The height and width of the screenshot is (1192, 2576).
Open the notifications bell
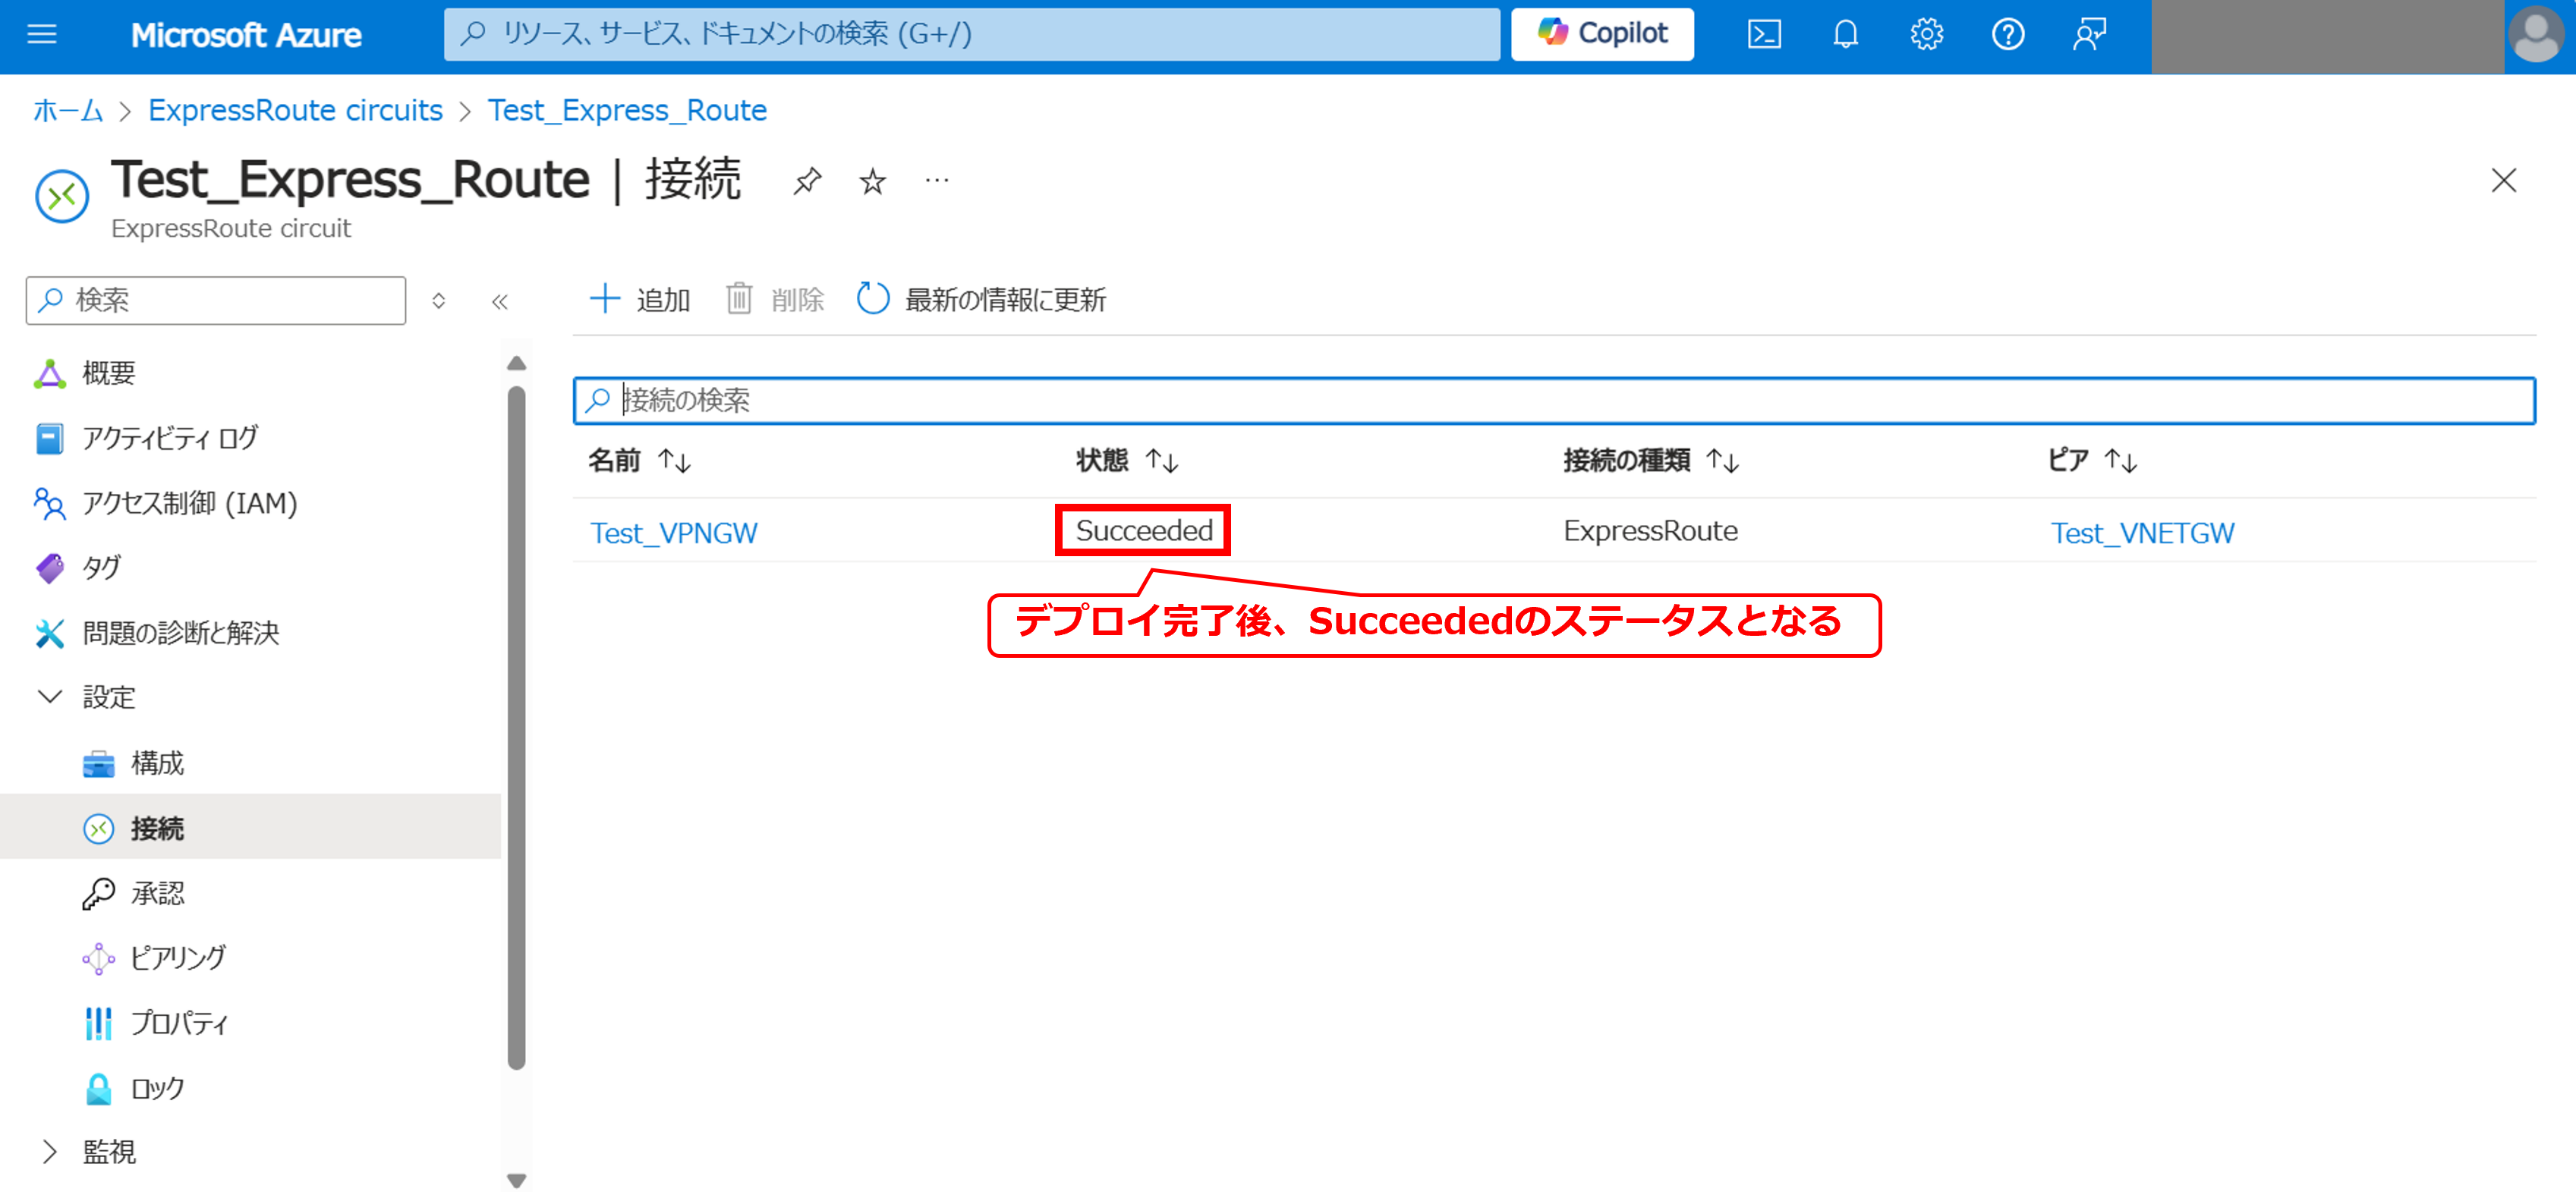[1845, 35]
